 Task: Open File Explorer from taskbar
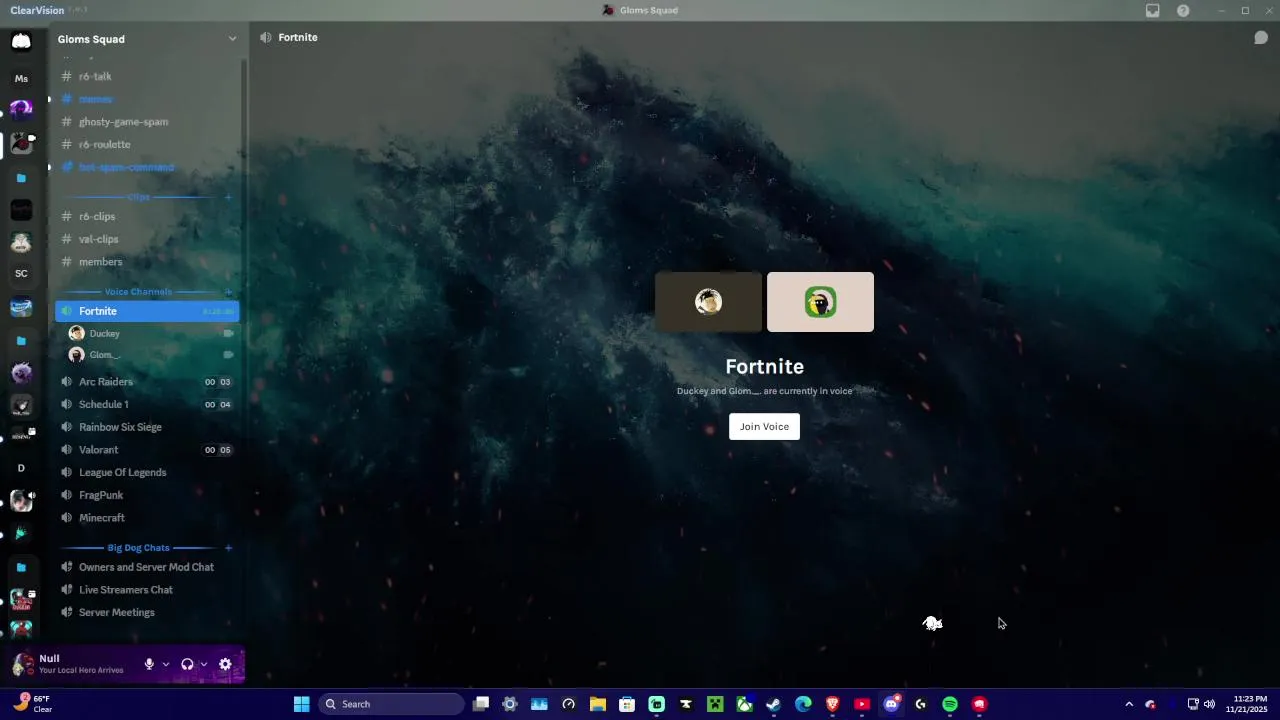[x=598, y=704]
